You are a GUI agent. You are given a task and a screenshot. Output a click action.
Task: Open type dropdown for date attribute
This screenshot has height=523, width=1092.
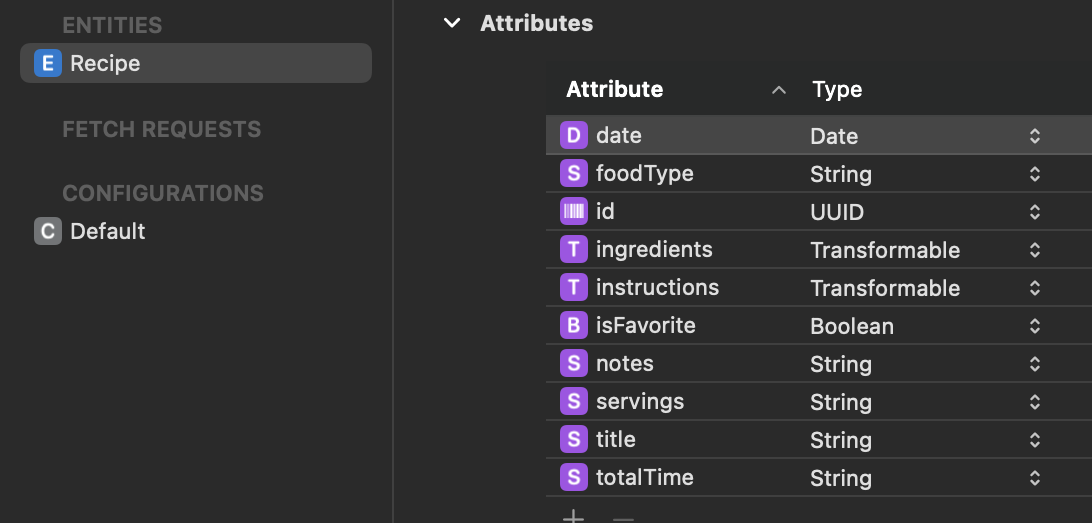[x=1035, y=136]
